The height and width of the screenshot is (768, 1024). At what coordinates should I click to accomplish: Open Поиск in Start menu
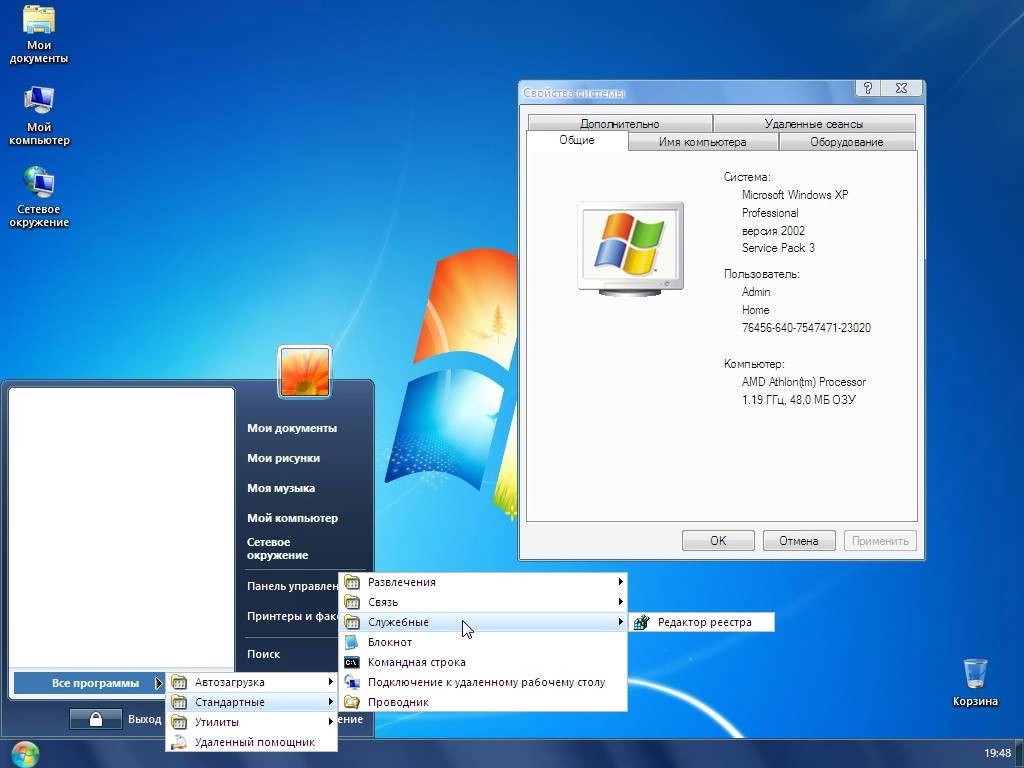[x=263, y=654]
